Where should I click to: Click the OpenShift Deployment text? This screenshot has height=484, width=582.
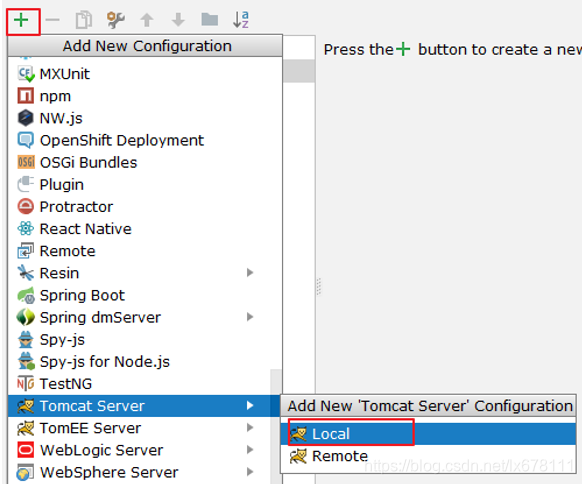(122, 141)
